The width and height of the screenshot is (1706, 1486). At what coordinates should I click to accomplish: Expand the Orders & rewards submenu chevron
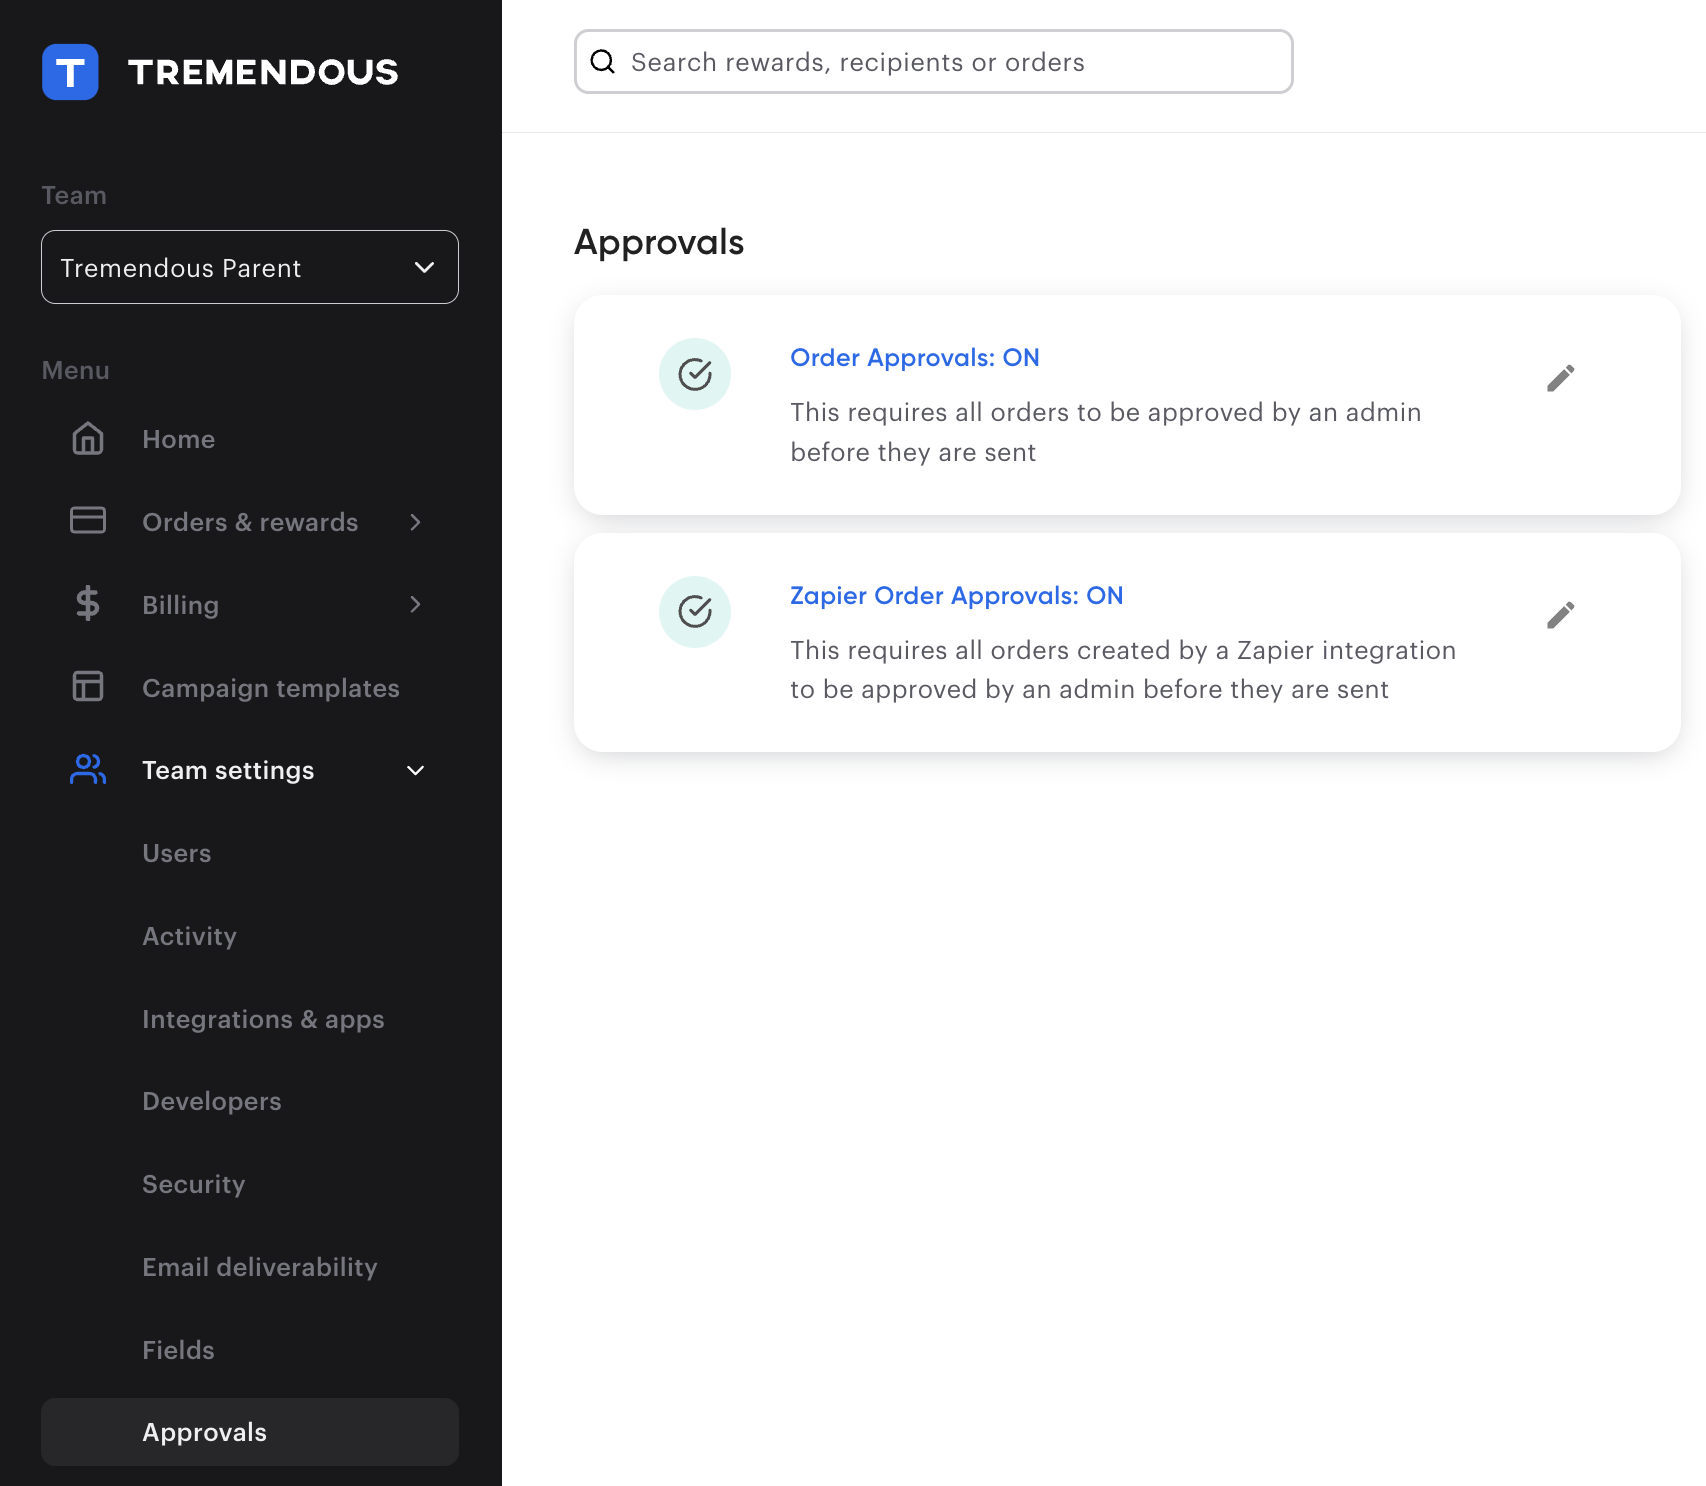[416, 522]
